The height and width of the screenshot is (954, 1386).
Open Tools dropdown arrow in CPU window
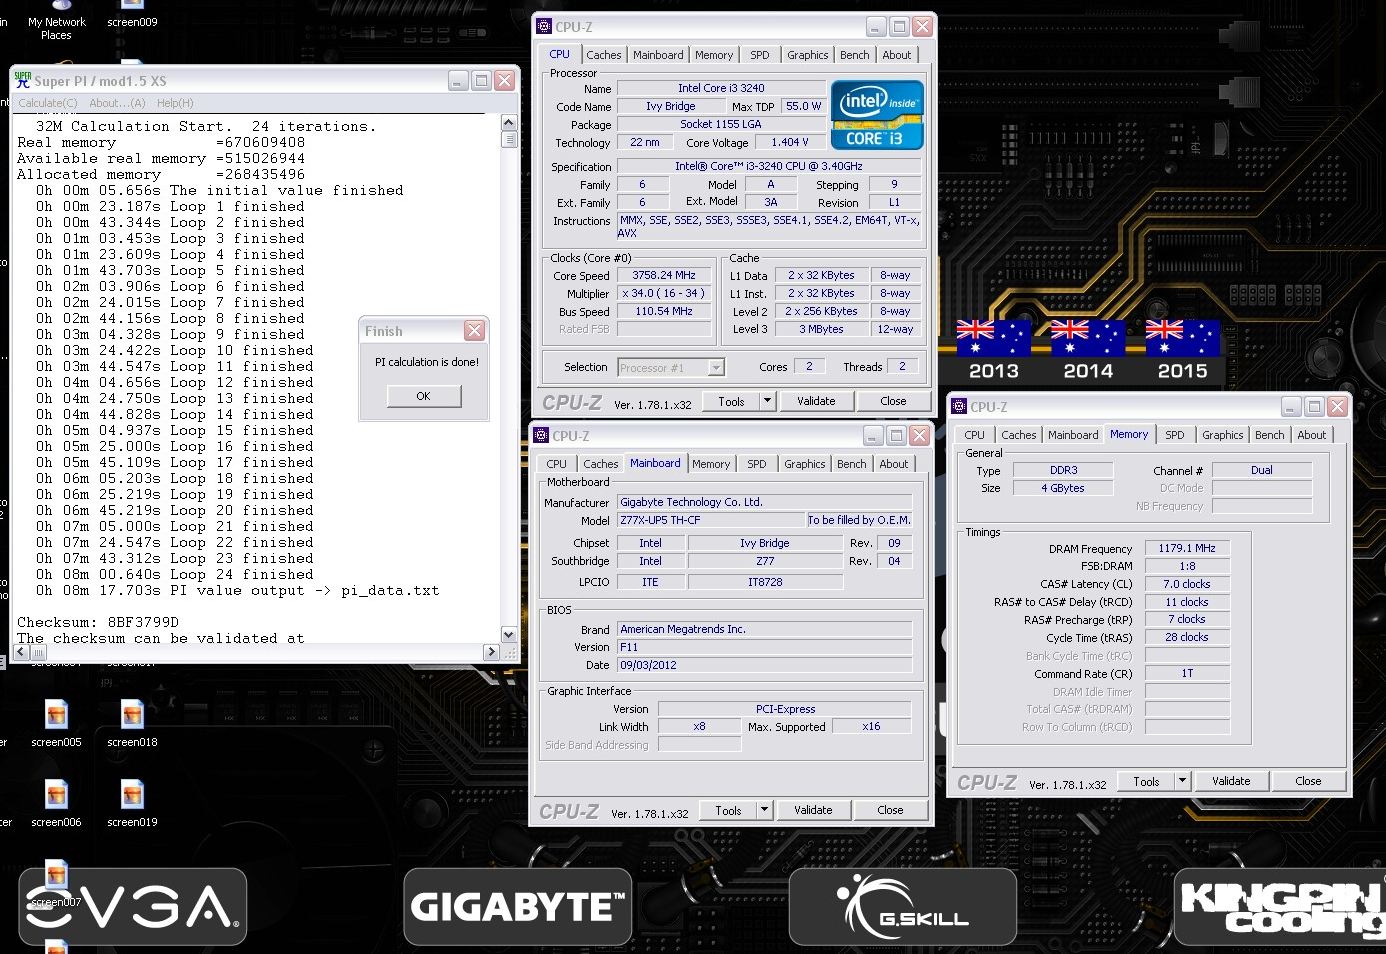(767, 401)
